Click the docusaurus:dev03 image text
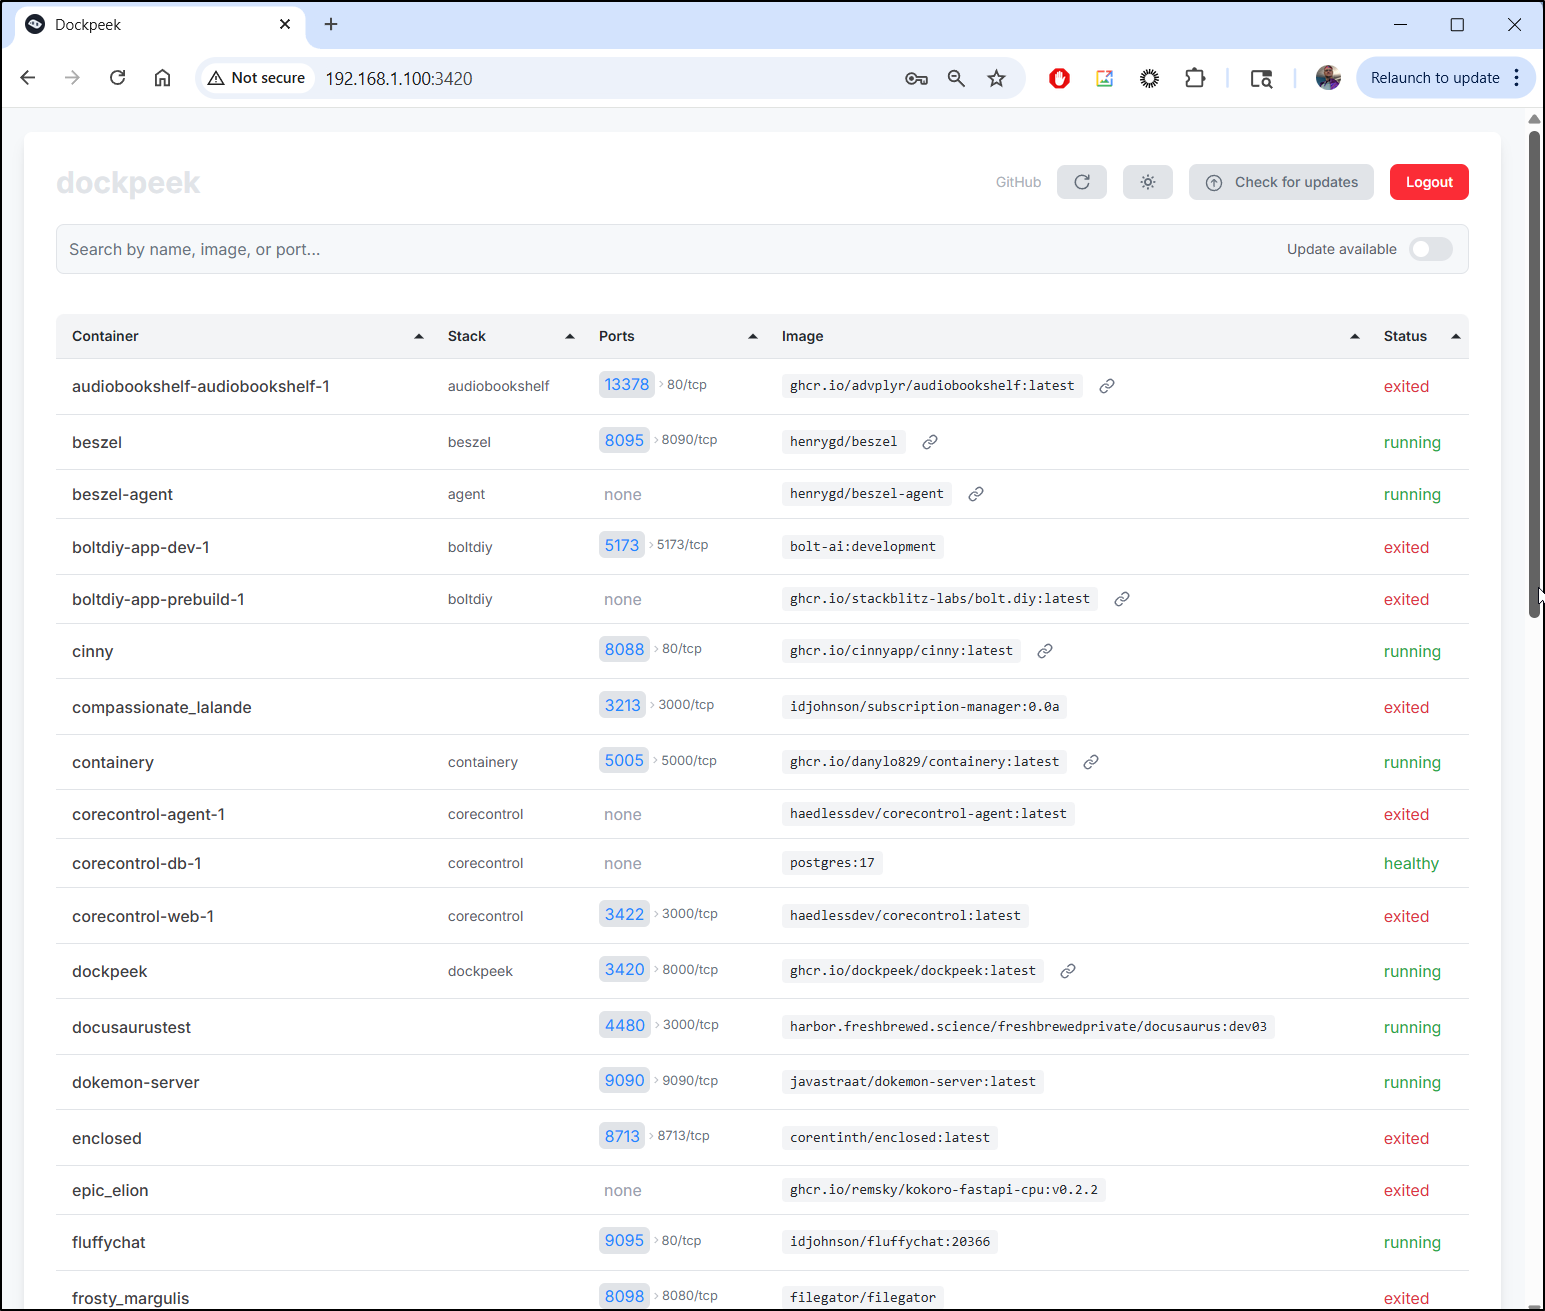The width and height of the screenshot is (1545, 1311). click(x=1028, y=1027)
